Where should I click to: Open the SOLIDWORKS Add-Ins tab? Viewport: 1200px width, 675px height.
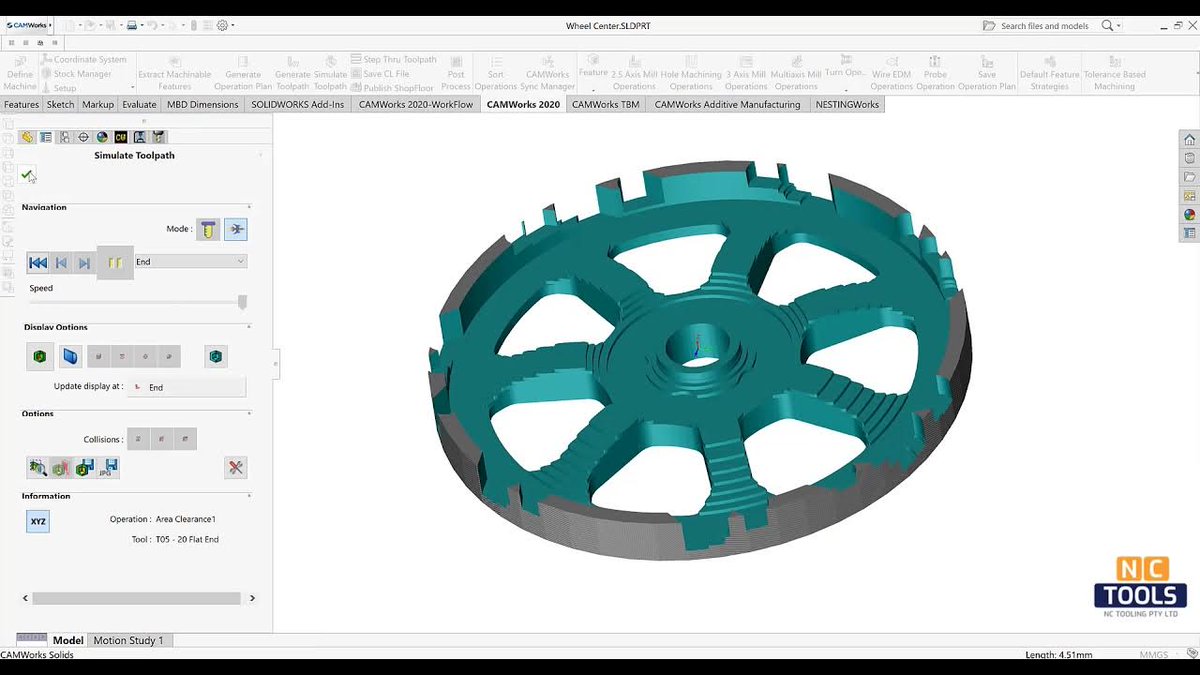pyautogui.click(x=298, y=104)
